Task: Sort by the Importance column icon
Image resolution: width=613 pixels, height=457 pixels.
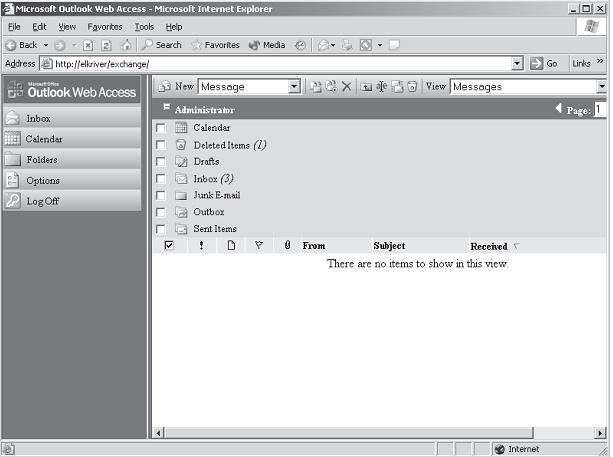Action: pyautogui.click(x=201, y=246)
